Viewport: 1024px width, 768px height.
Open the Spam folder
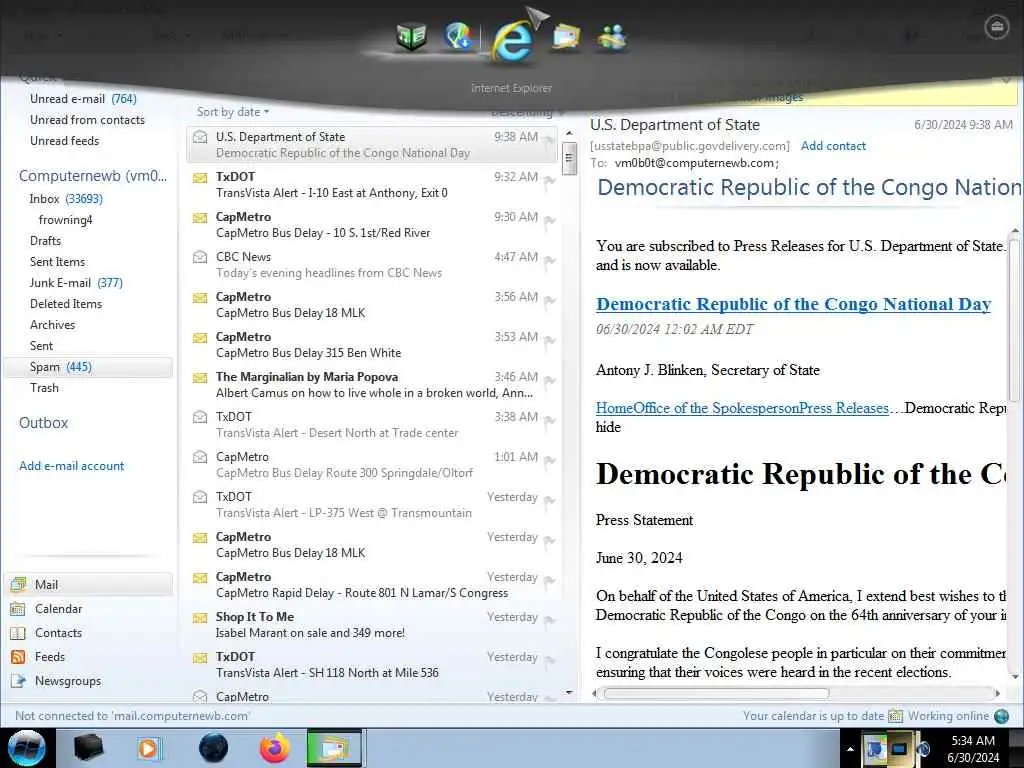pyautogui.click(x=89, y=367)
